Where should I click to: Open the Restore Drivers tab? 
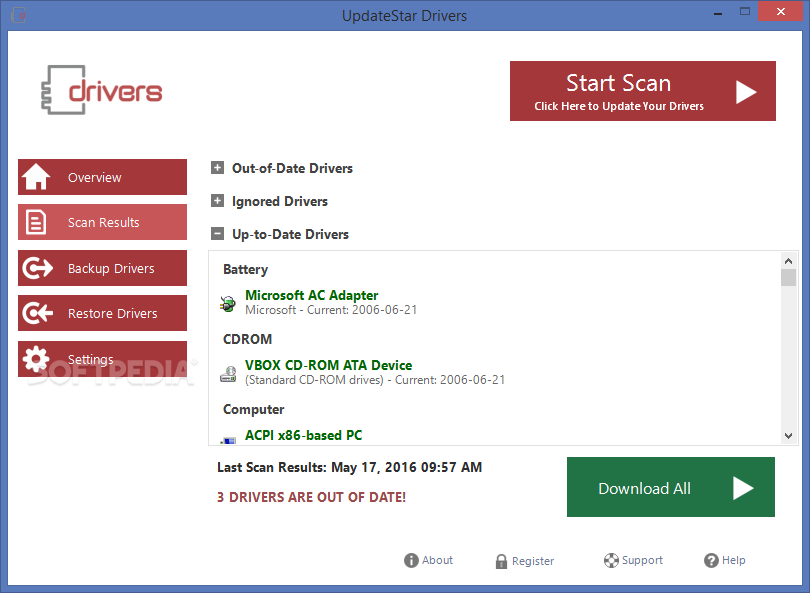[x=102, y=313]
